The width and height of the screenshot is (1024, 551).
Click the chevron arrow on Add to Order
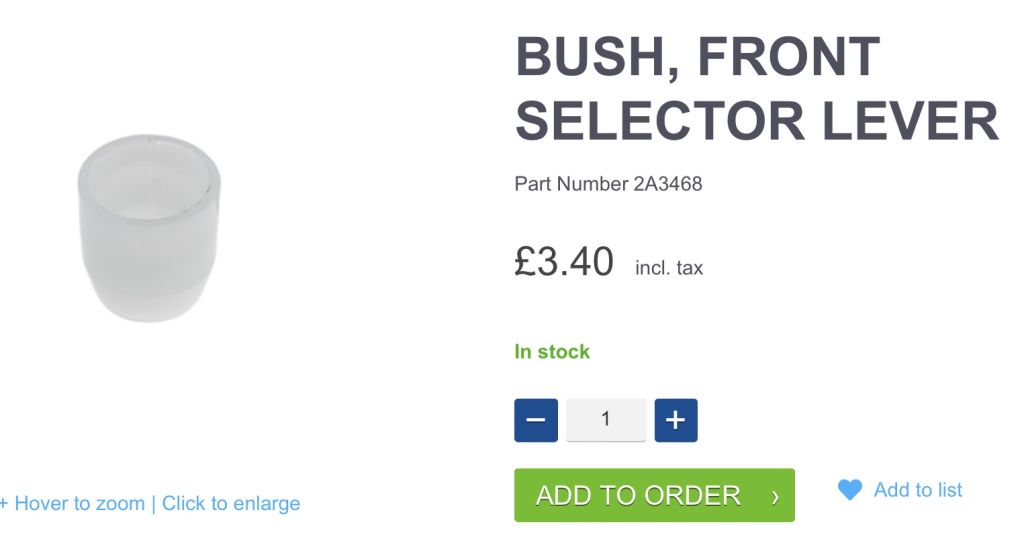click(775, 497)
